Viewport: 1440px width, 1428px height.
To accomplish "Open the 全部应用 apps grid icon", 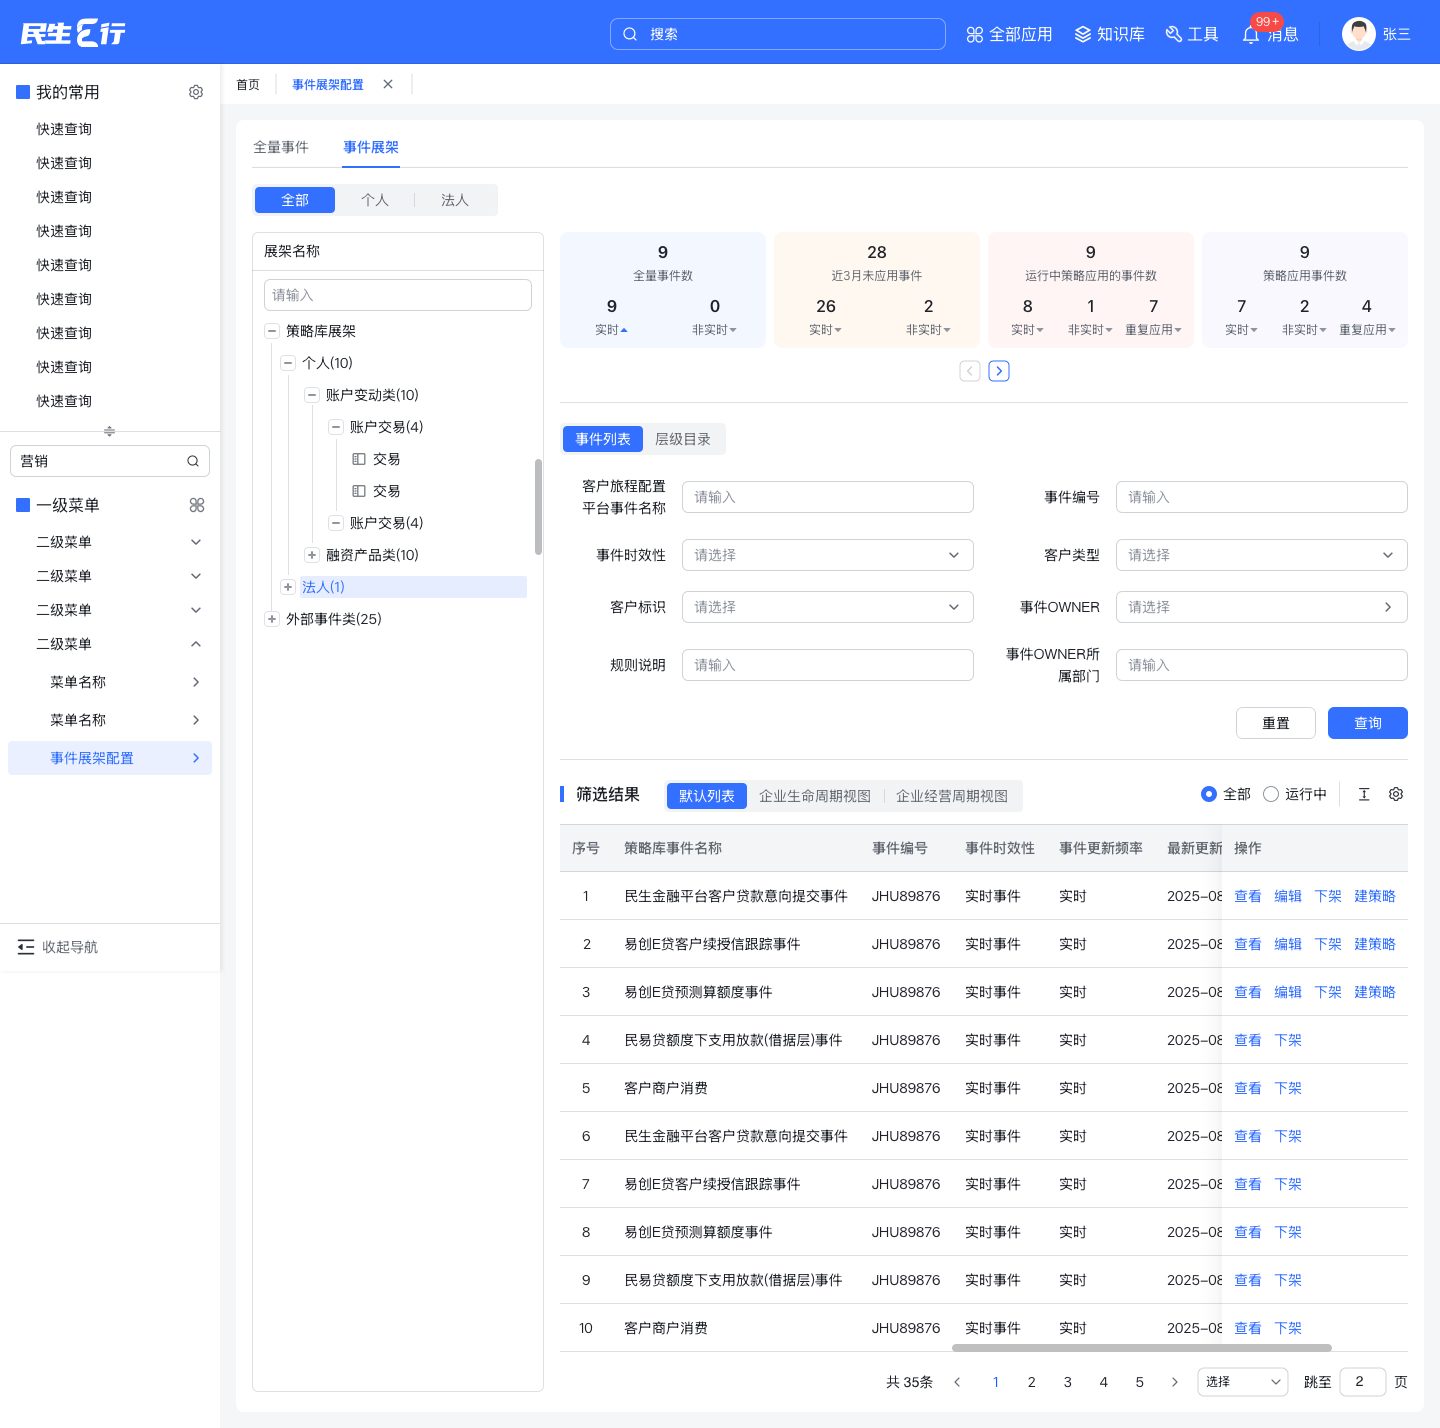I will (x=975, y=35).
